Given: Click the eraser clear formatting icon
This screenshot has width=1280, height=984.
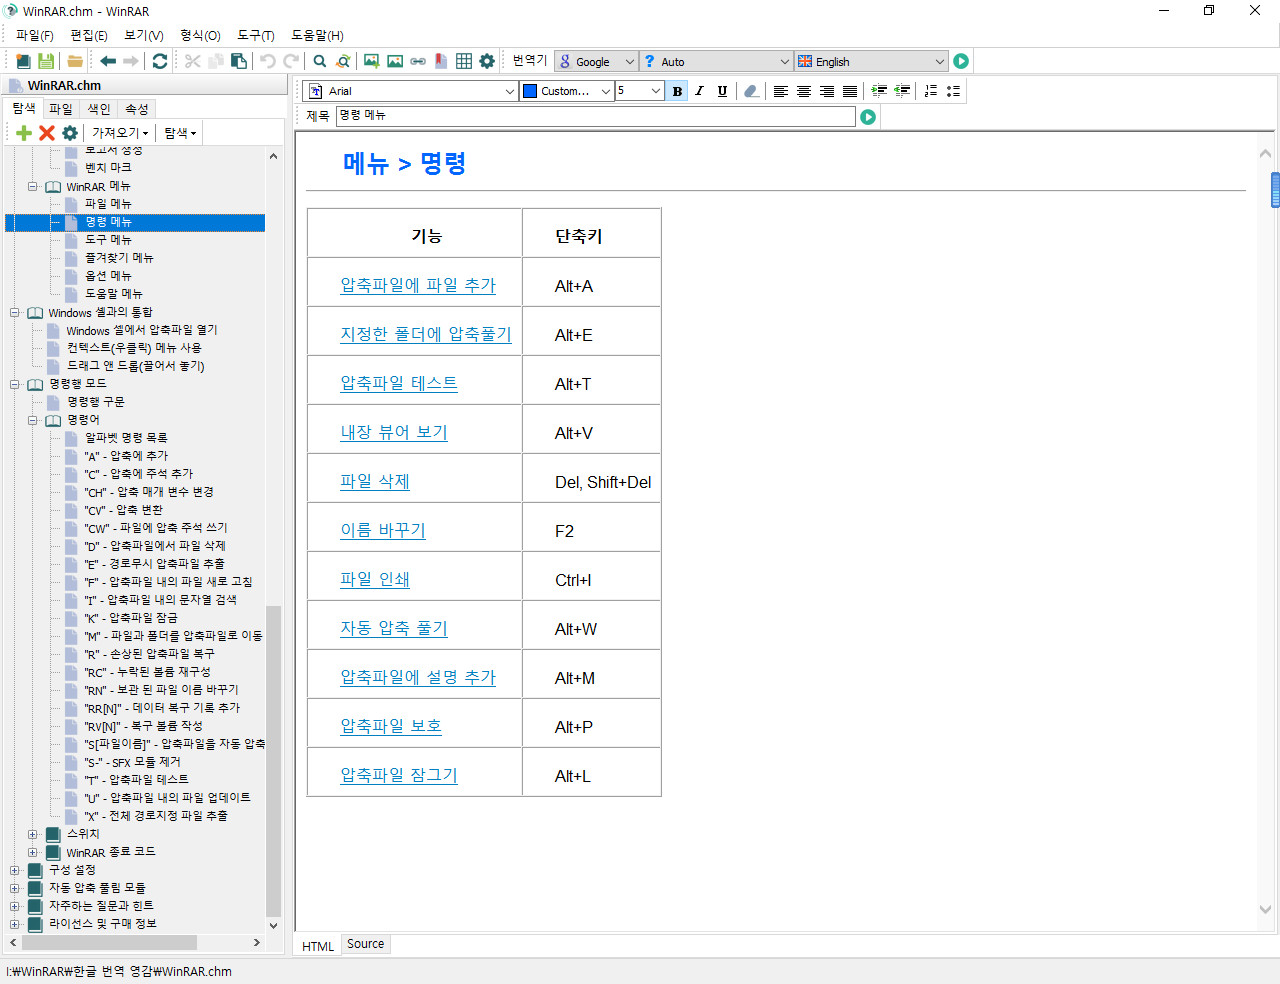Looking at the screenshot, I should pos(751,91).
